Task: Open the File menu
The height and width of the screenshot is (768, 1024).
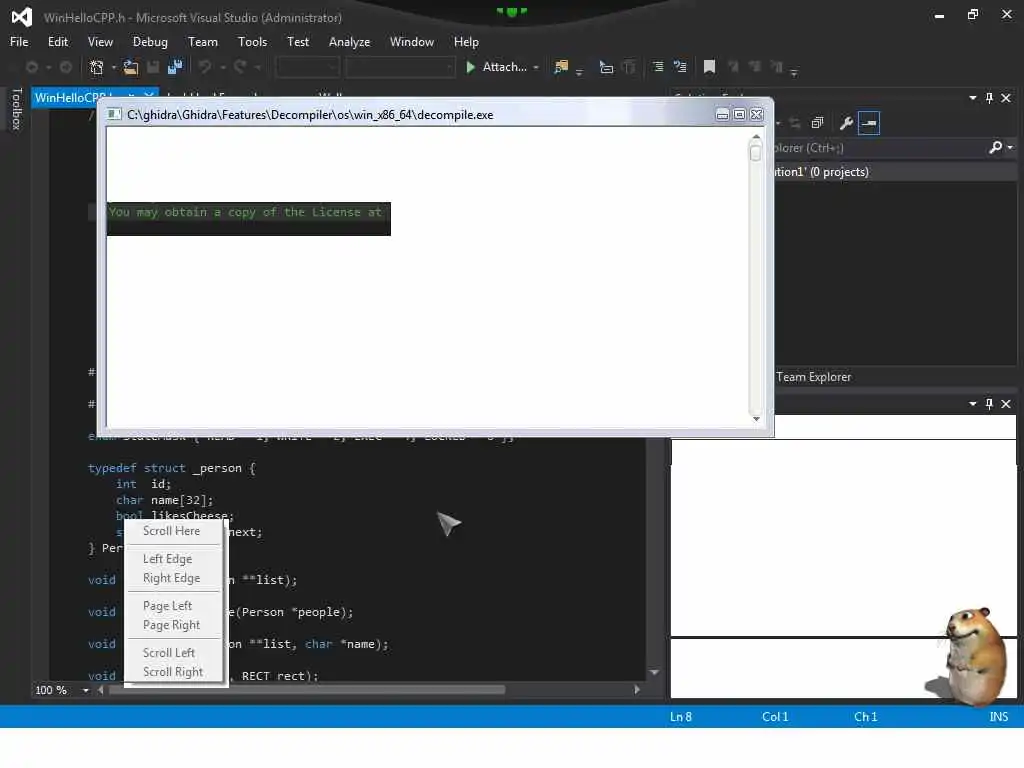Action: point(19,42)
